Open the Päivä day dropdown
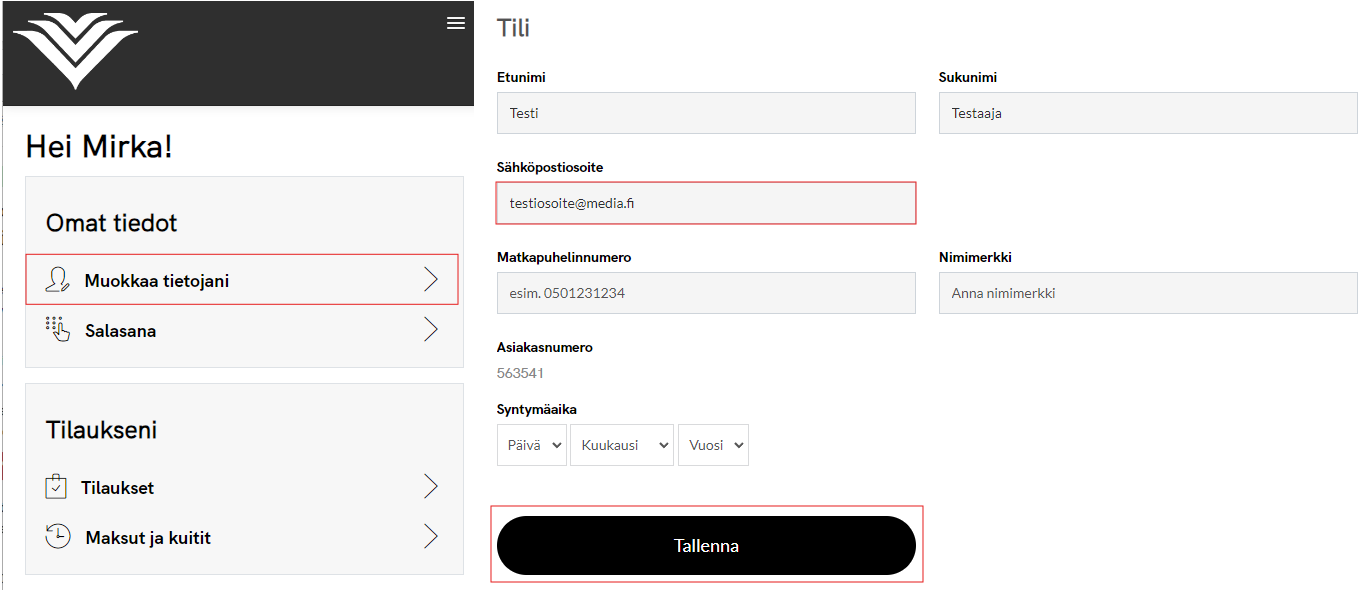Viewport: 1369px width, 590px height. [x=531, y=445]
